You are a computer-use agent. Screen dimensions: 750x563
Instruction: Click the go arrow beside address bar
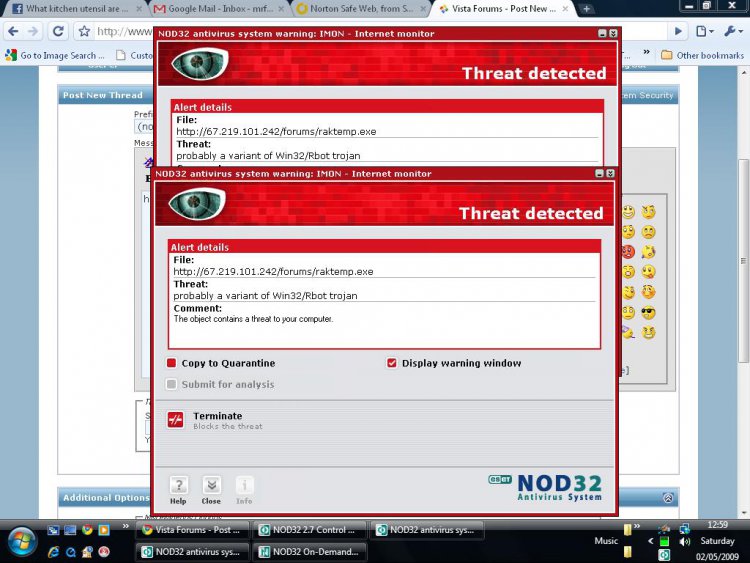tap(678, 32)
